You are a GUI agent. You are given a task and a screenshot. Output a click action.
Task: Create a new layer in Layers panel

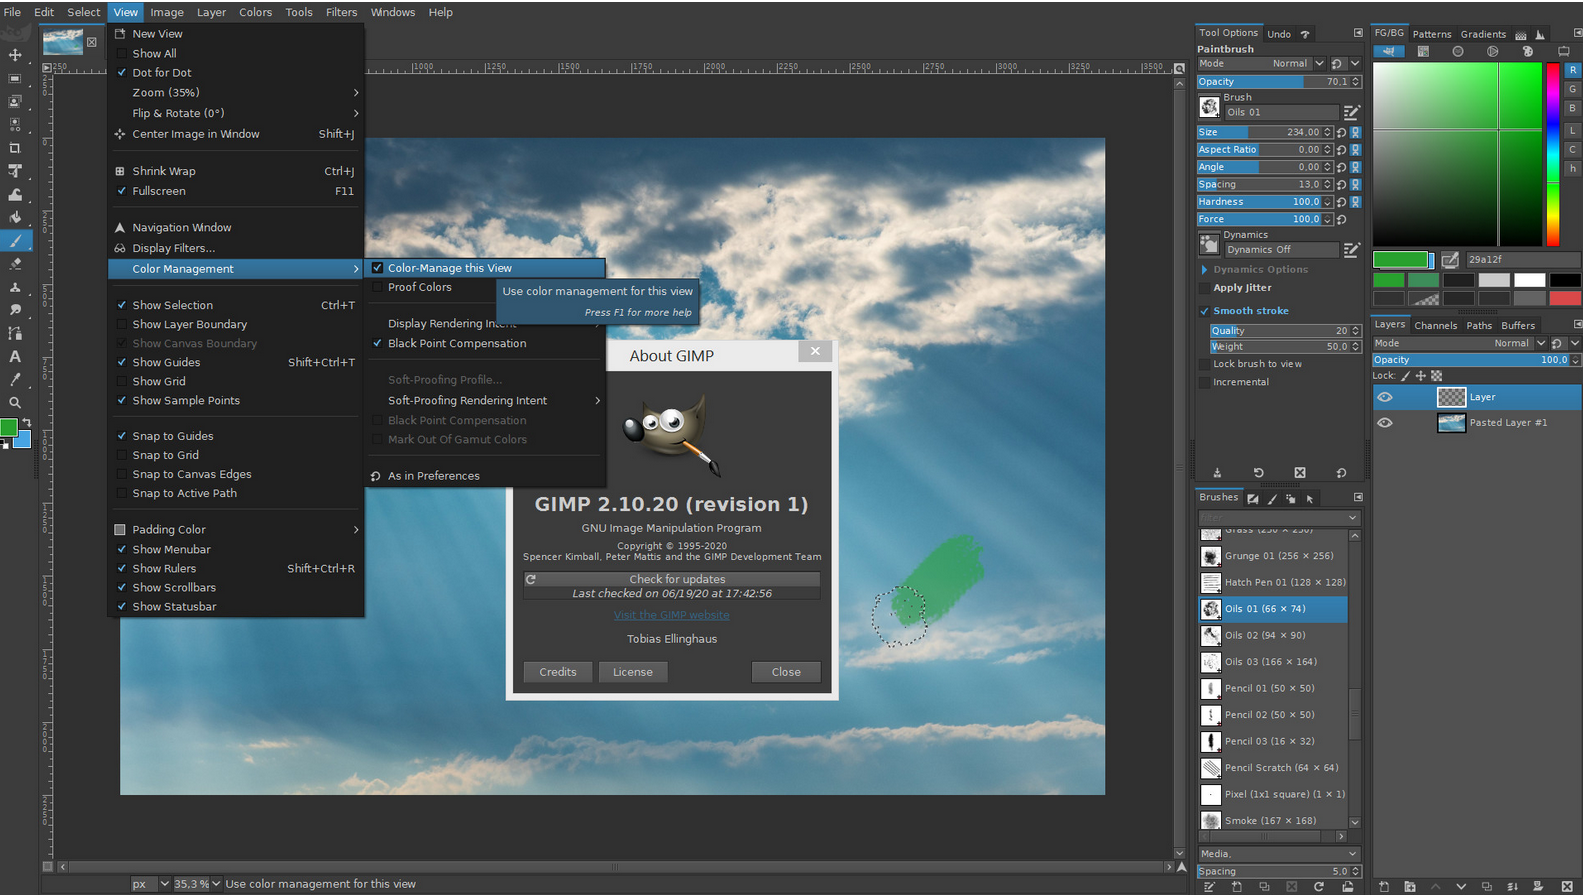coord(1384,886)
